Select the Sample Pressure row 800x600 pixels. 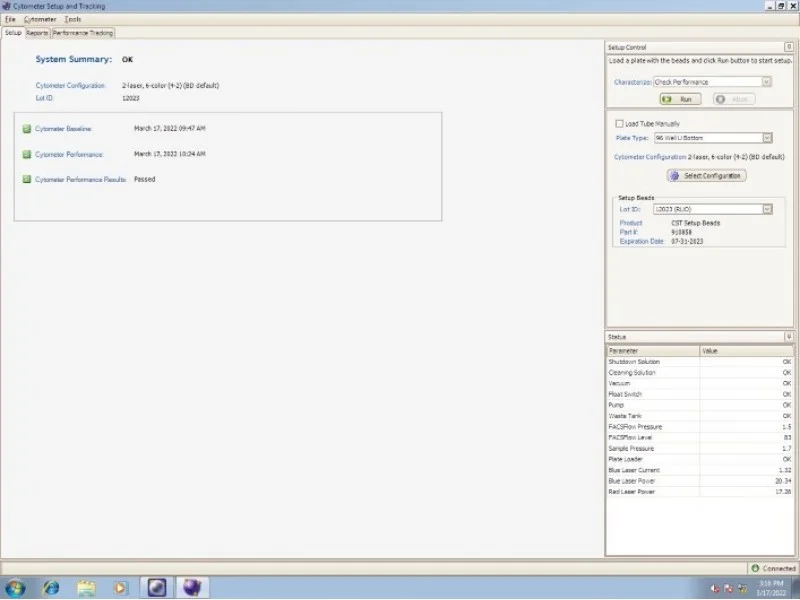[x=699, y=448]
